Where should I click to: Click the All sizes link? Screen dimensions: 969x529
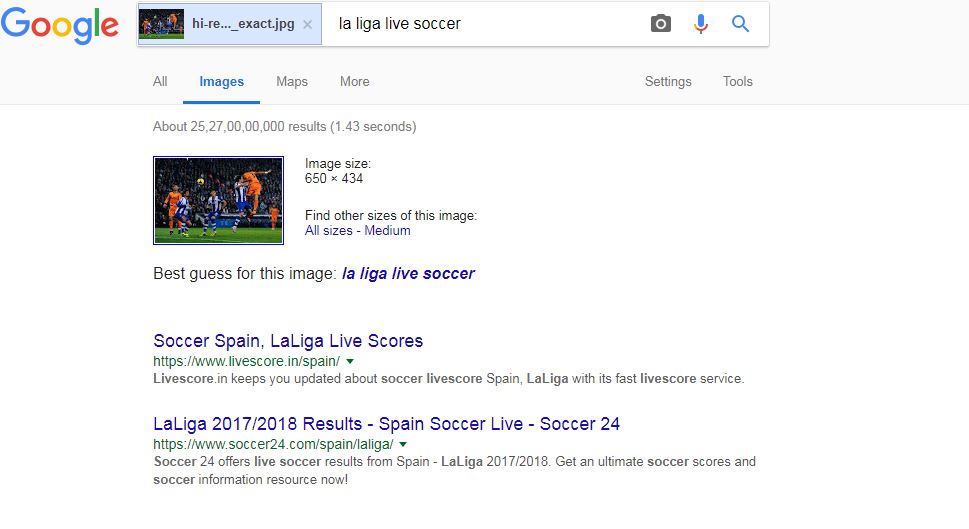tap(328, 231)
